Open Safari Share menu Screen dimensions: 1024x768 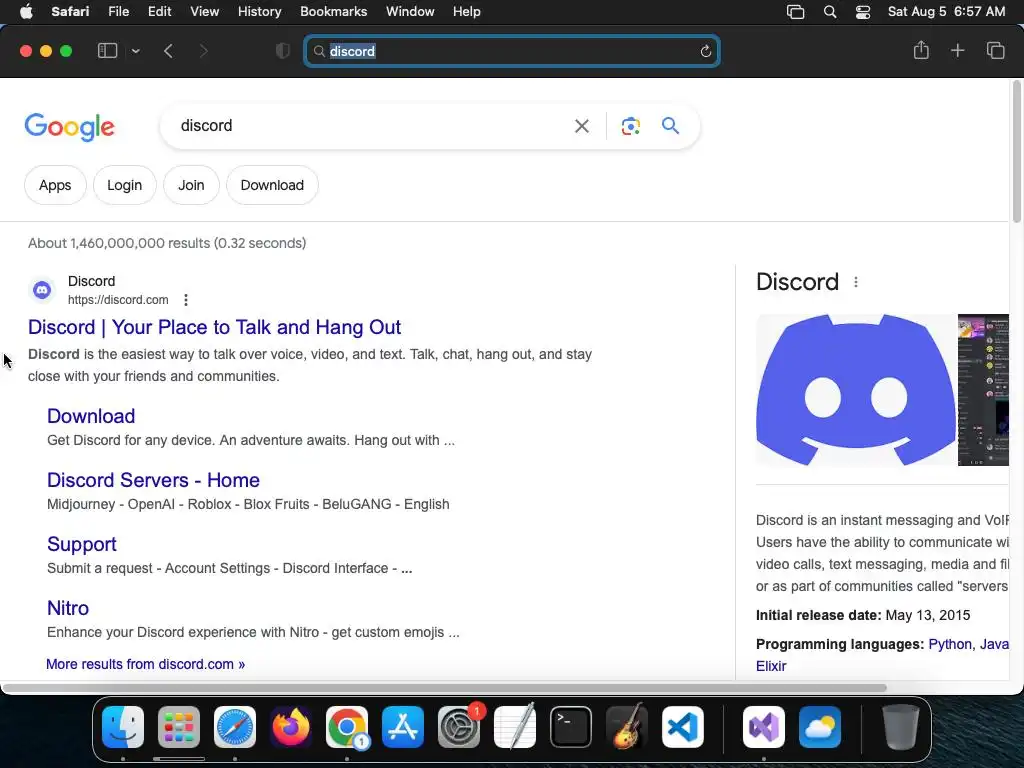pos(921,50)
